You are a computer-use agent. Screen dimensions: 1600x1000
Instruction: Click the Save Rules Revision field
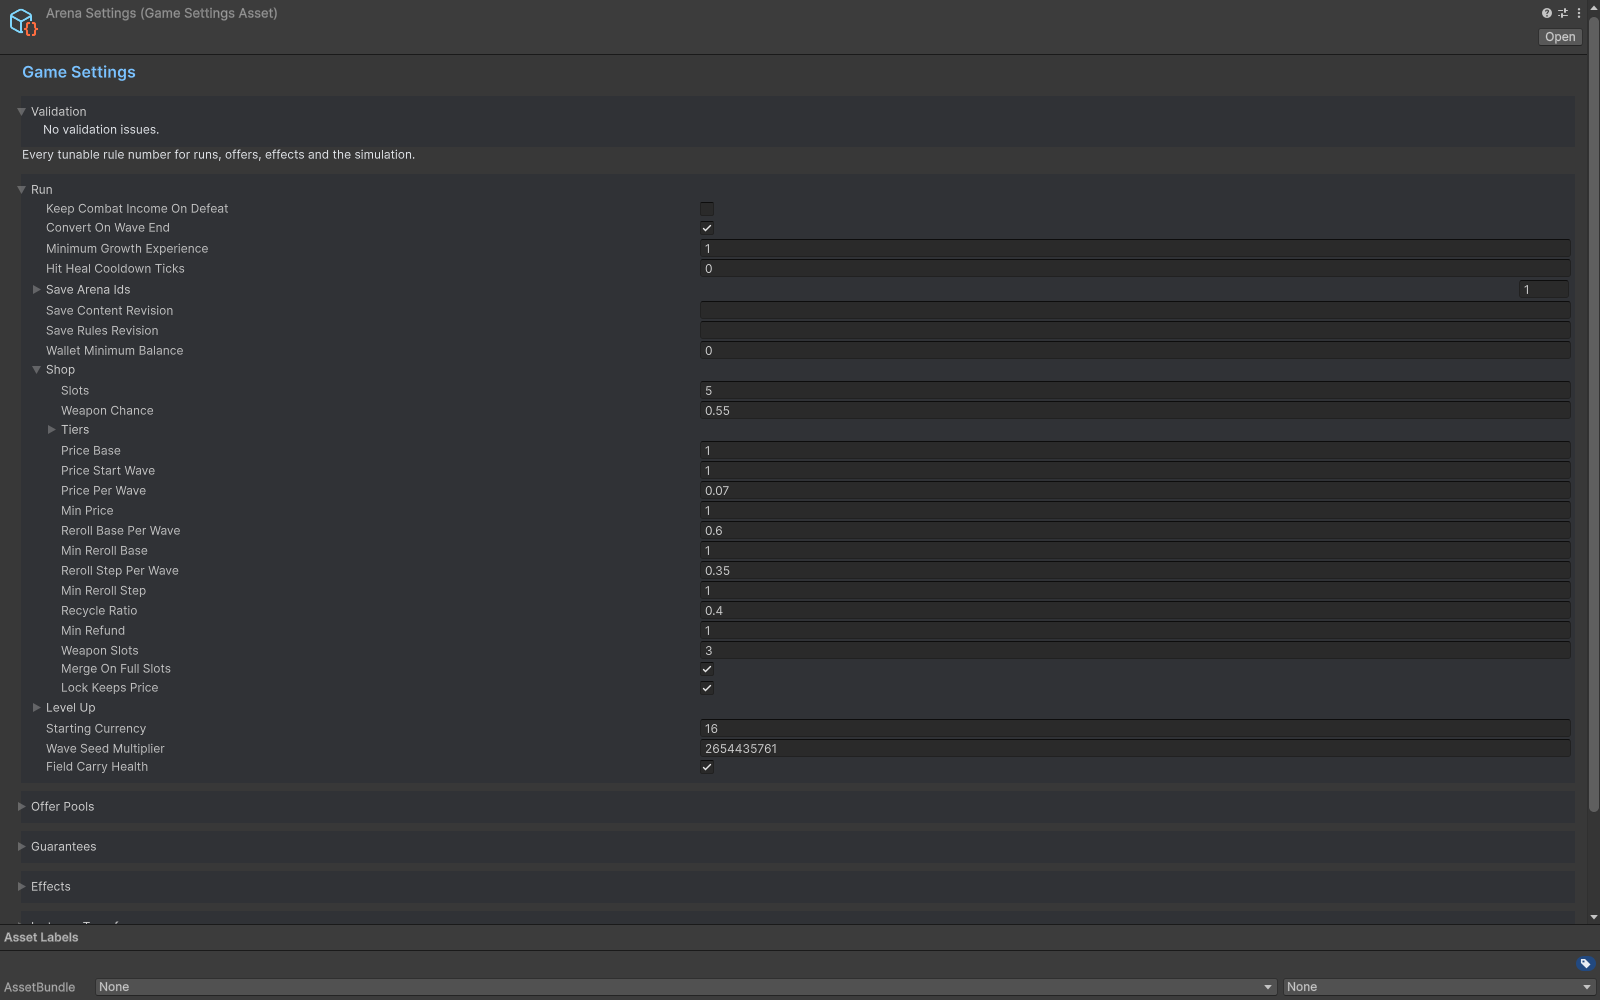pyautogui.click(x=1135, y=331)
